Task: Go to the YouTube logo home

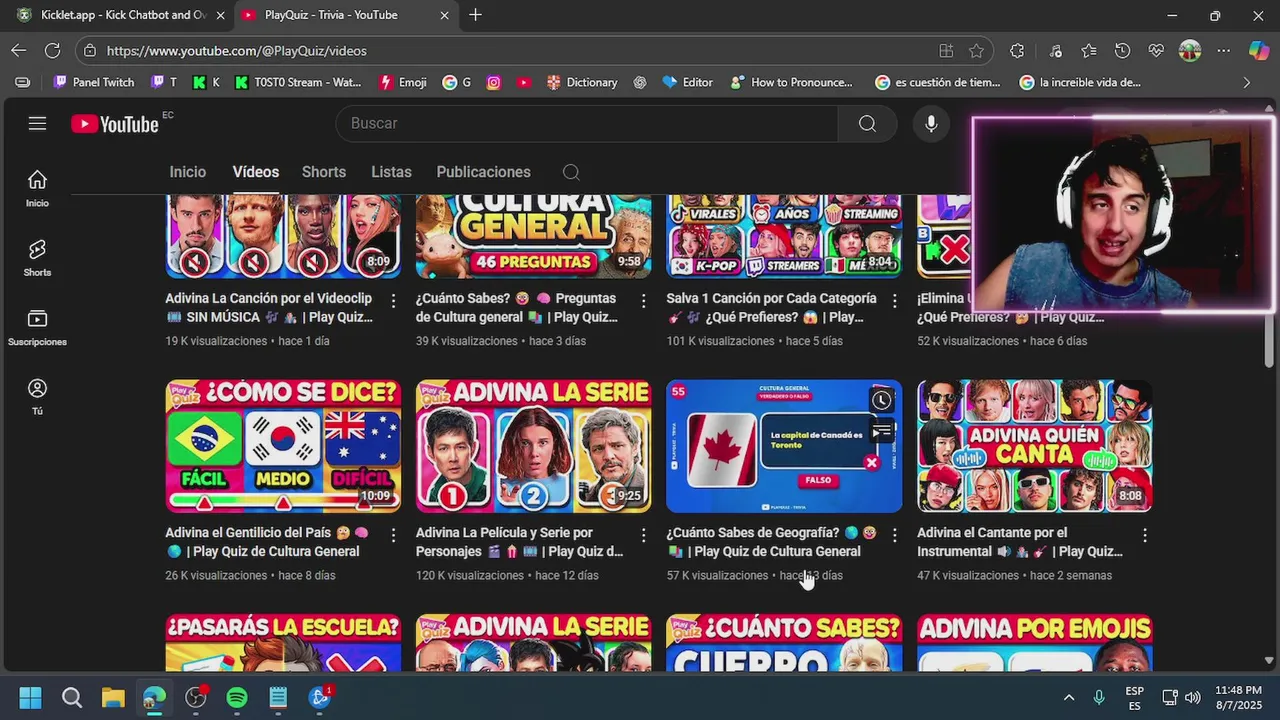Action: 115,124
